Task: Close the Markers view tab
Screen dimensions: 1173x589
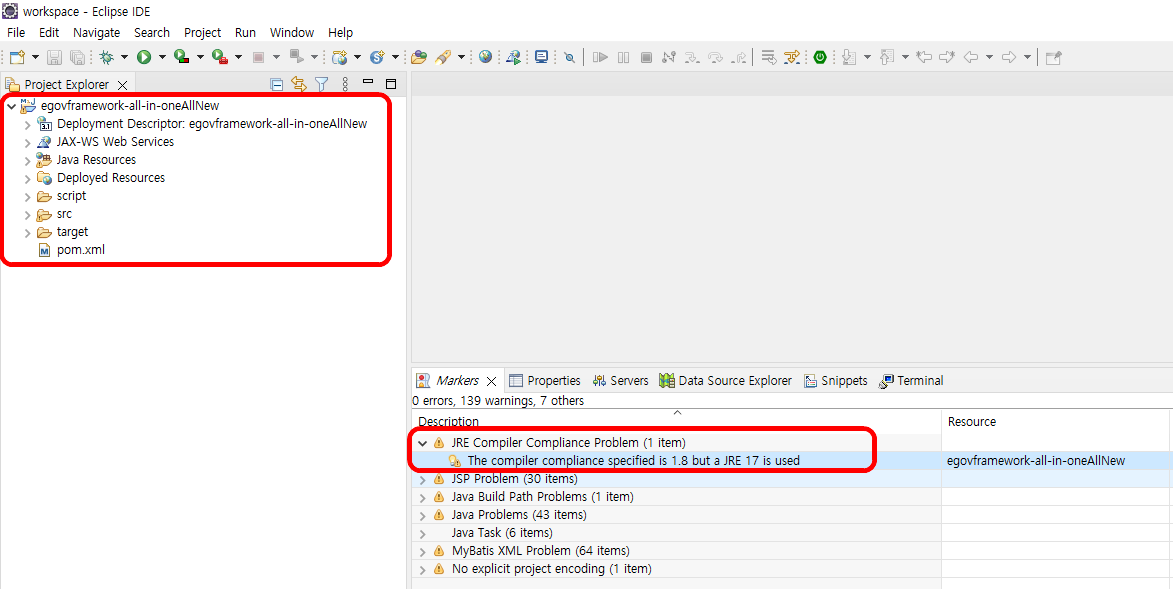Action: [x=491, y=381]
